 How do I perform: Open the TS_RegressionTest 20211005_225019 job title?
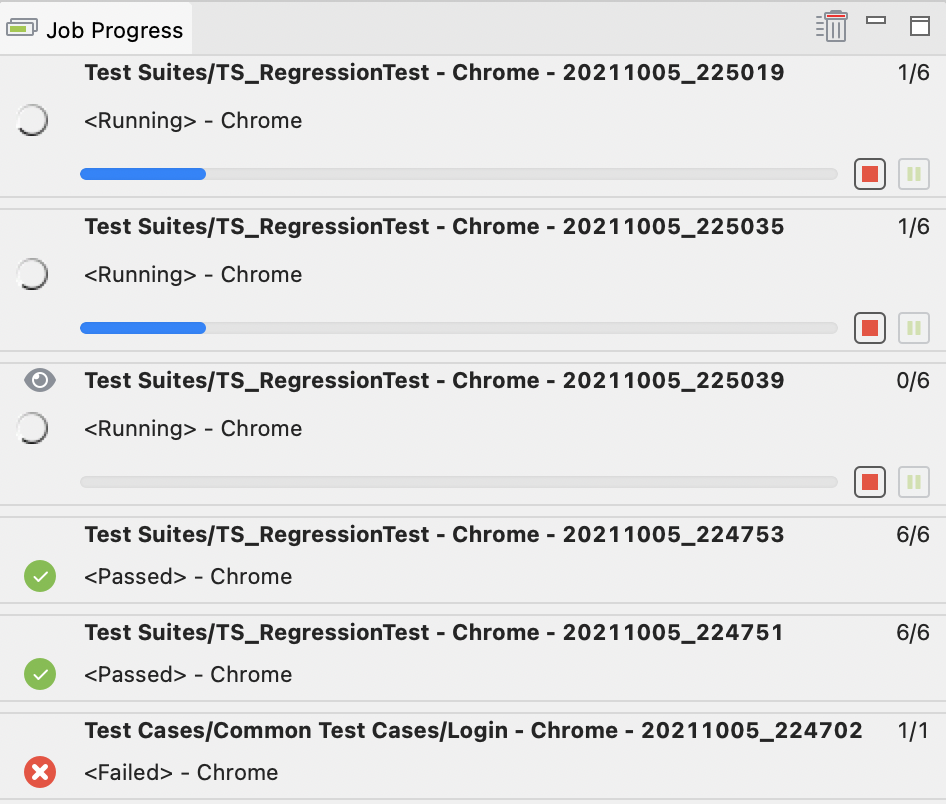(434, 73)
